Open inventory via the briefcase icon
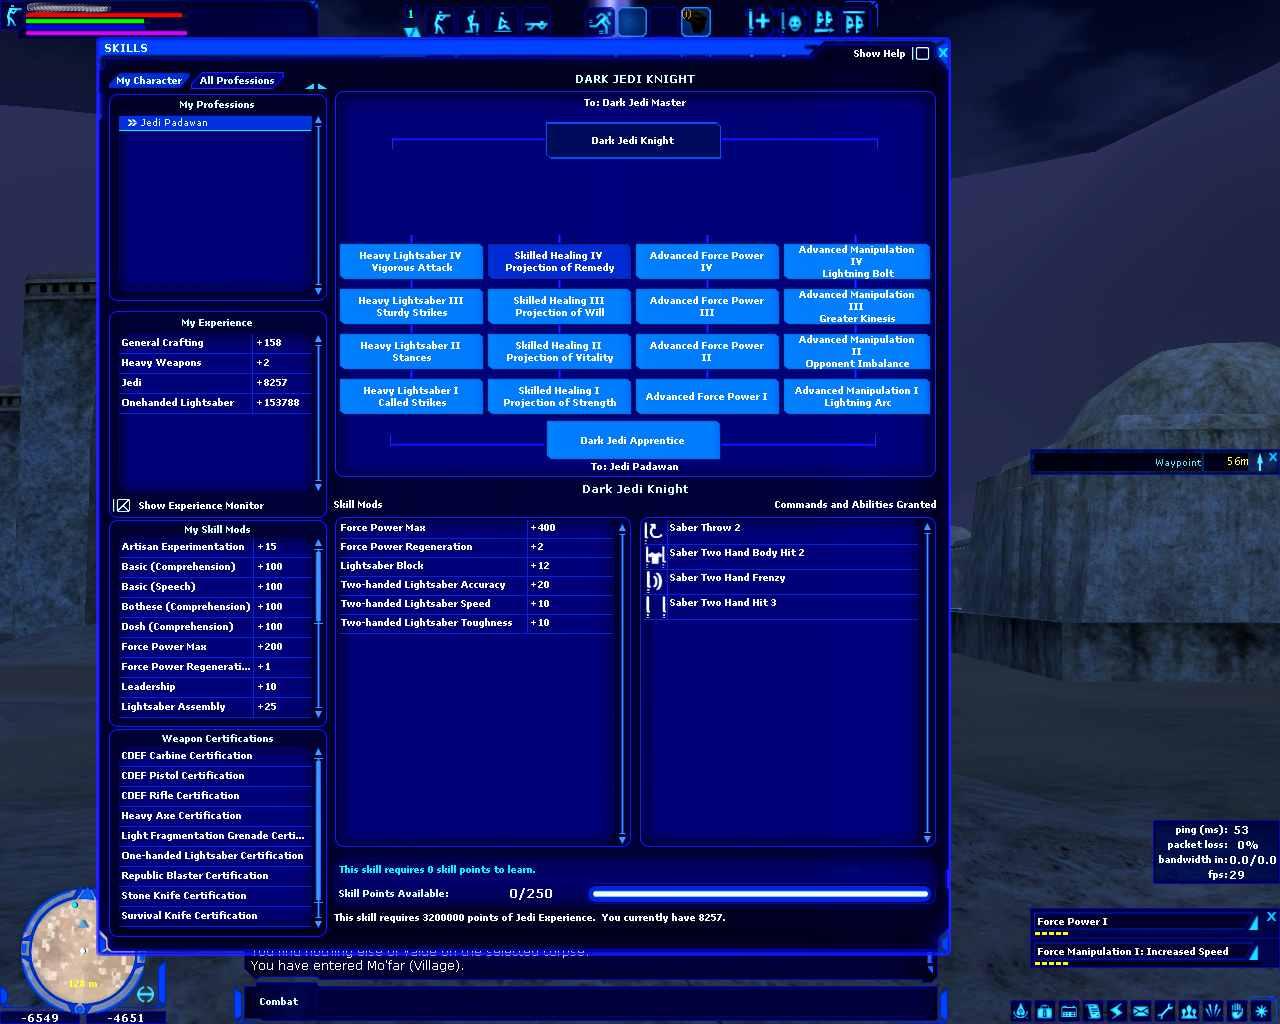This screenshot has height=1024, width=1280. 1045,1011
